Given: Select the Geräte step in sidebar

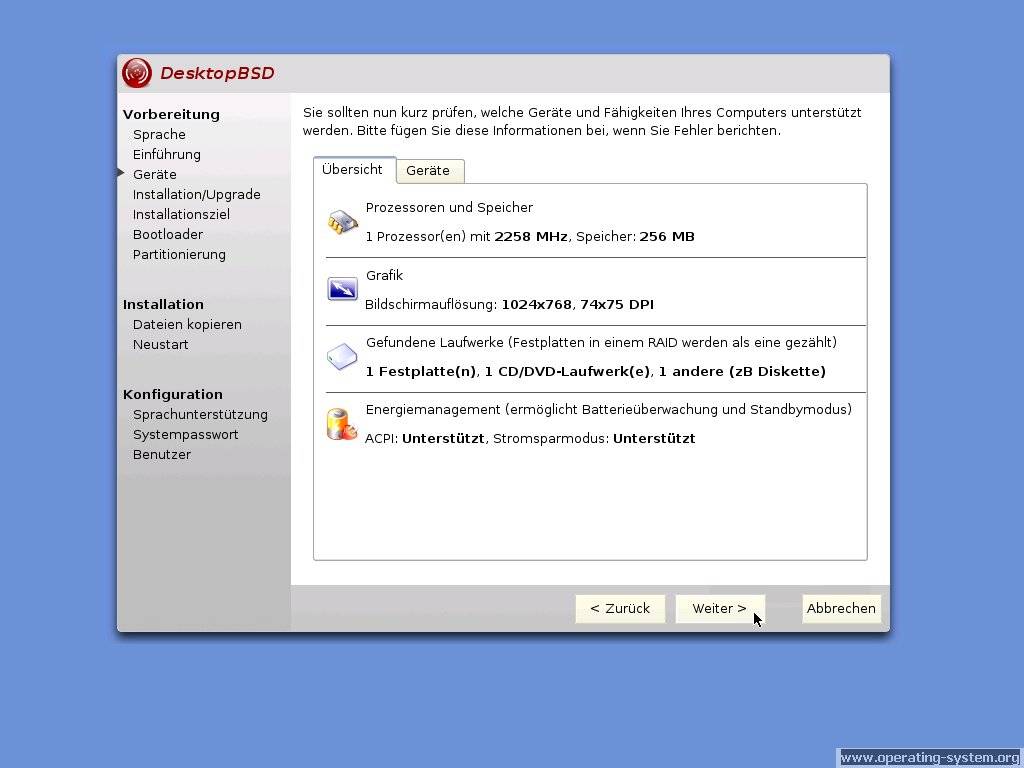Looking at the screenshot, I should (155, 174).
